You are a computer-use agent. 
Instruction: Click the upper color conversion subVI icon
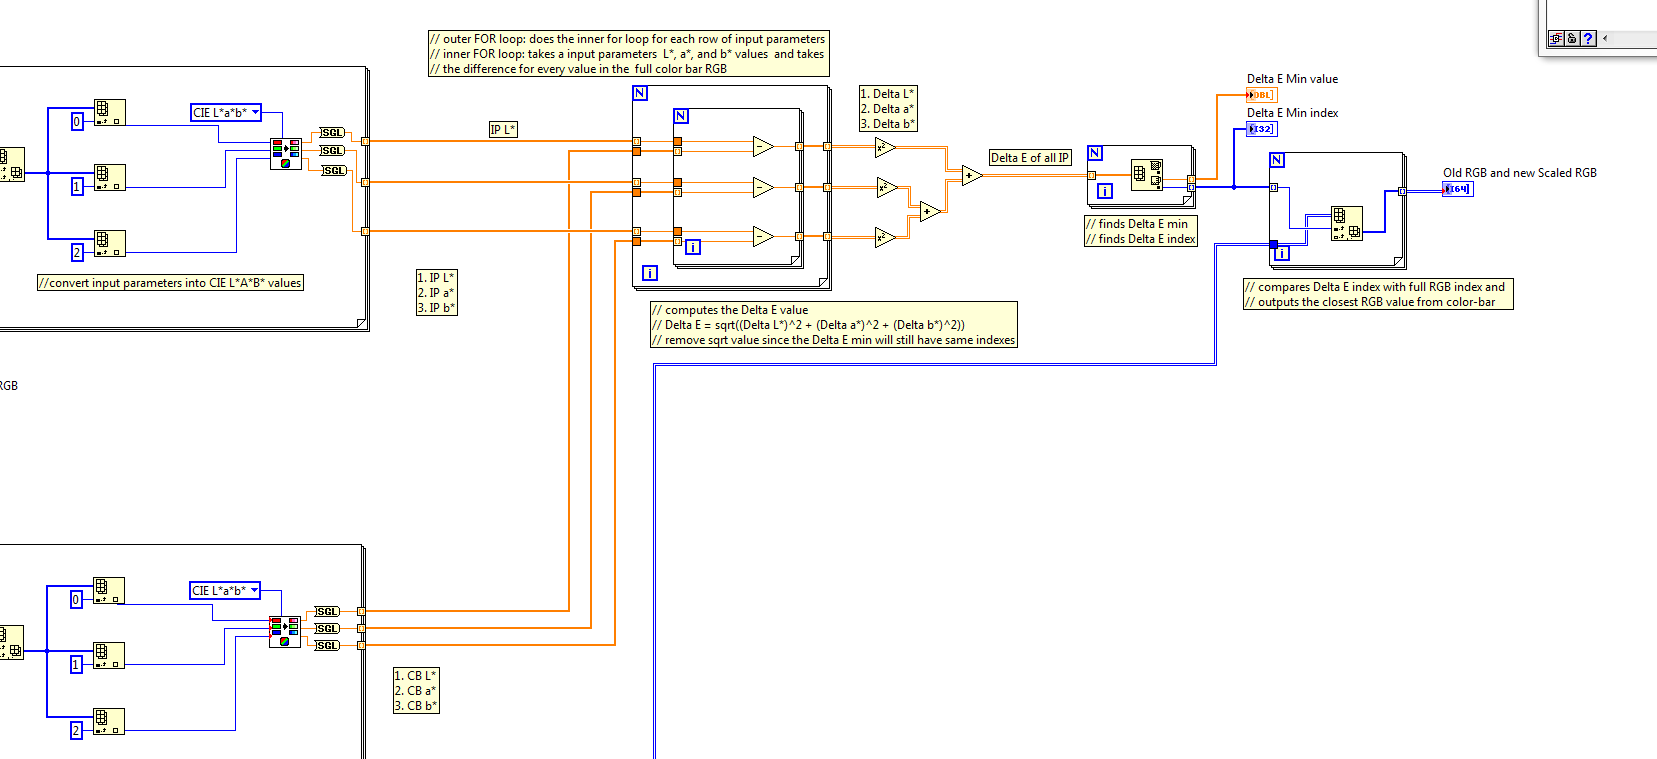click(x=286, y=154)
